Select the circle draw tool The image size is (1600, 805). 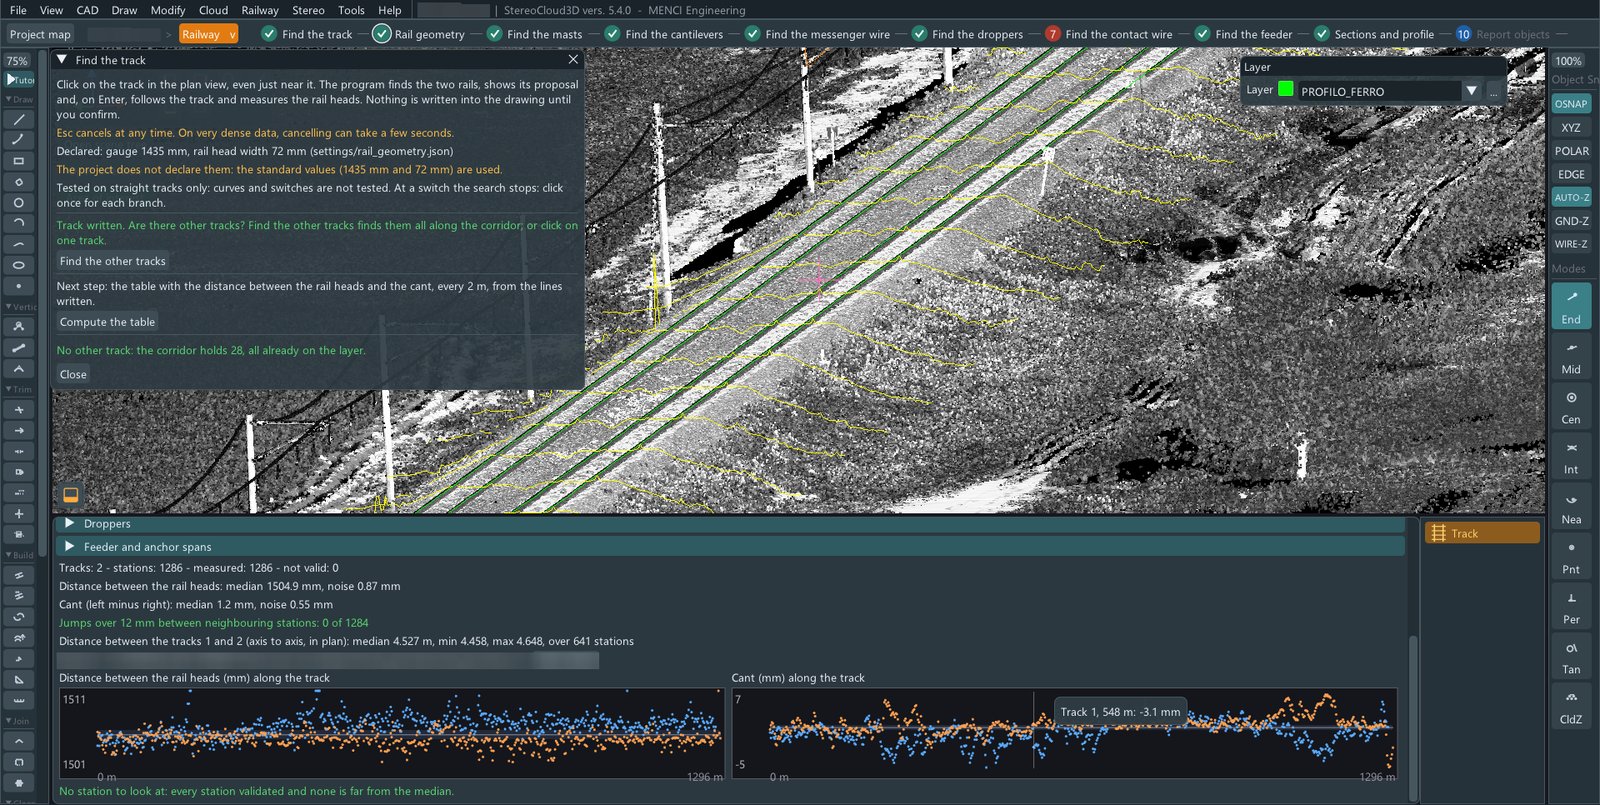point(18,203)
